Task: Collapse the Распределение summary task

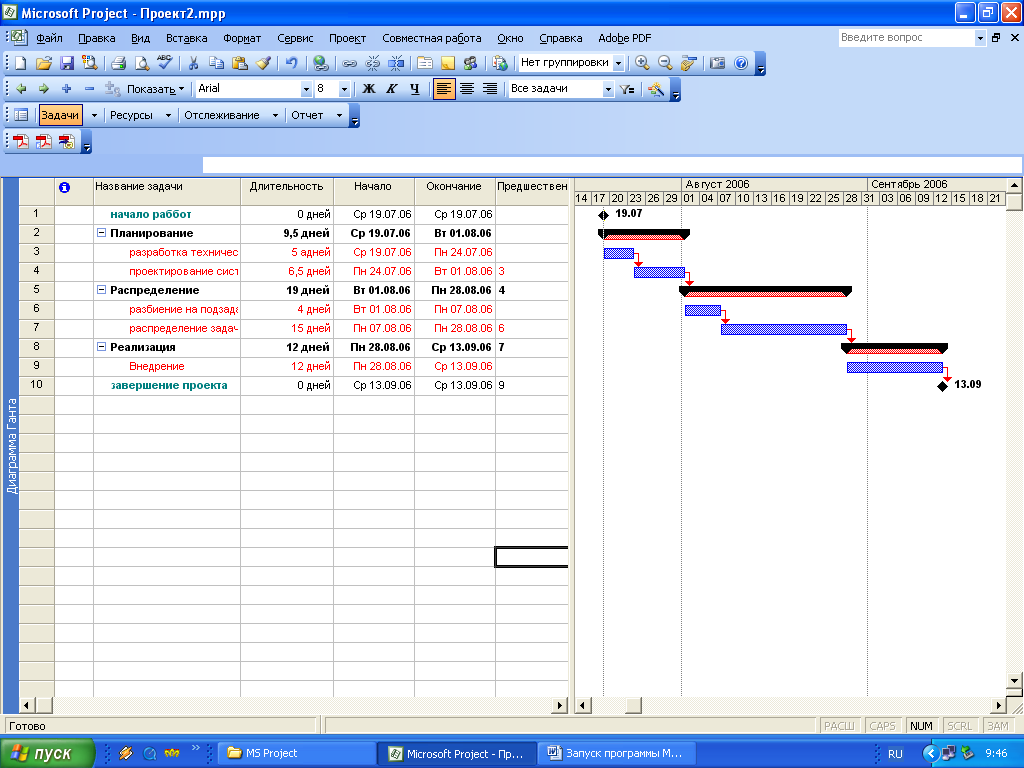Action: 101,289
